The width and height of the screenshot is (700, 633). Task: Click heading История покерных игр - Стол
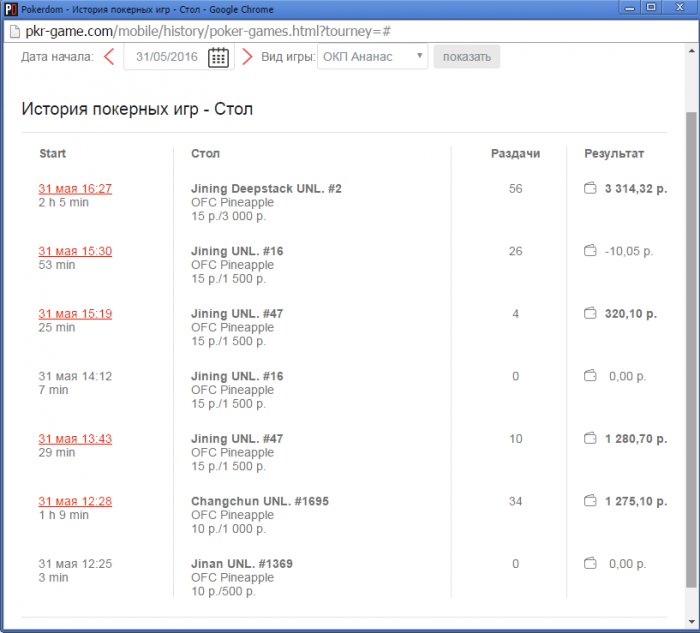pos(137,109)
